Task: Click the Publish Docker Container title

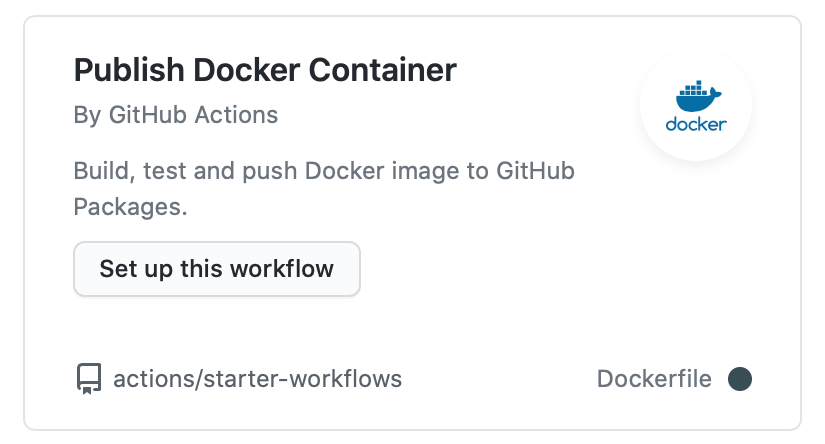Action: coord(265,70)
